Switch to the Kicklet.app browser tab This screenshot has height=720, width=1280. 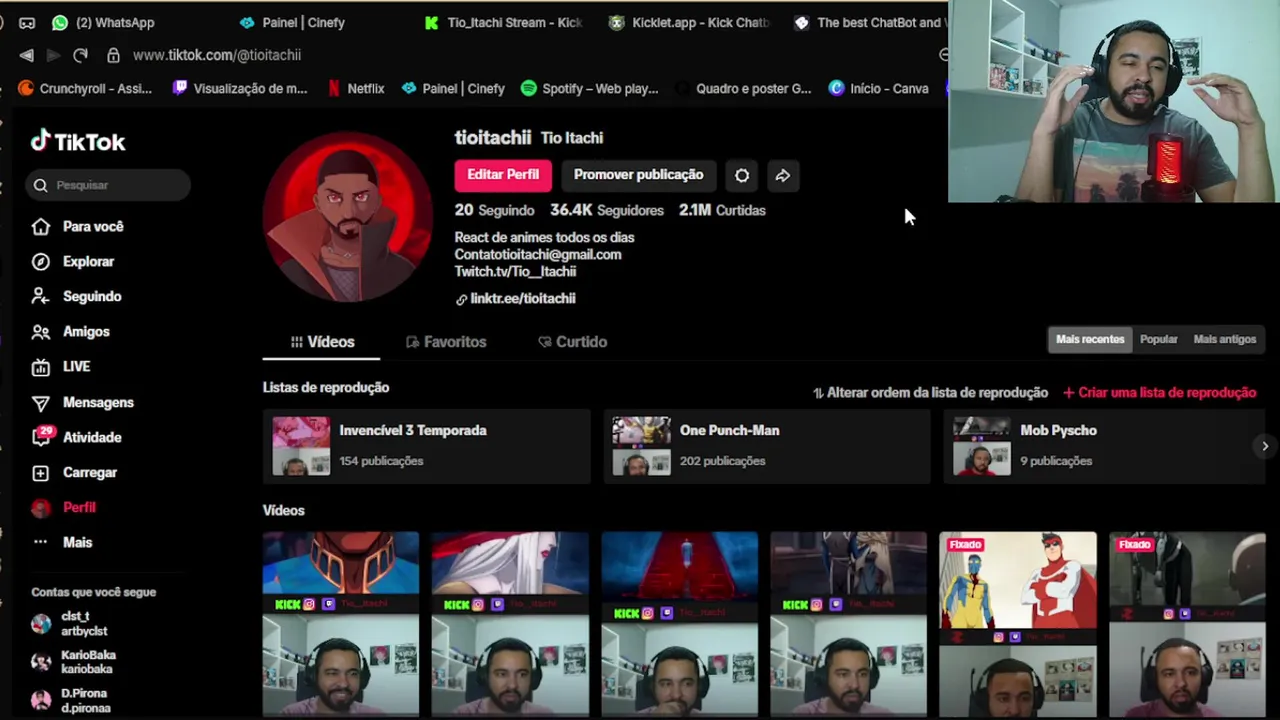click(689, 22)
